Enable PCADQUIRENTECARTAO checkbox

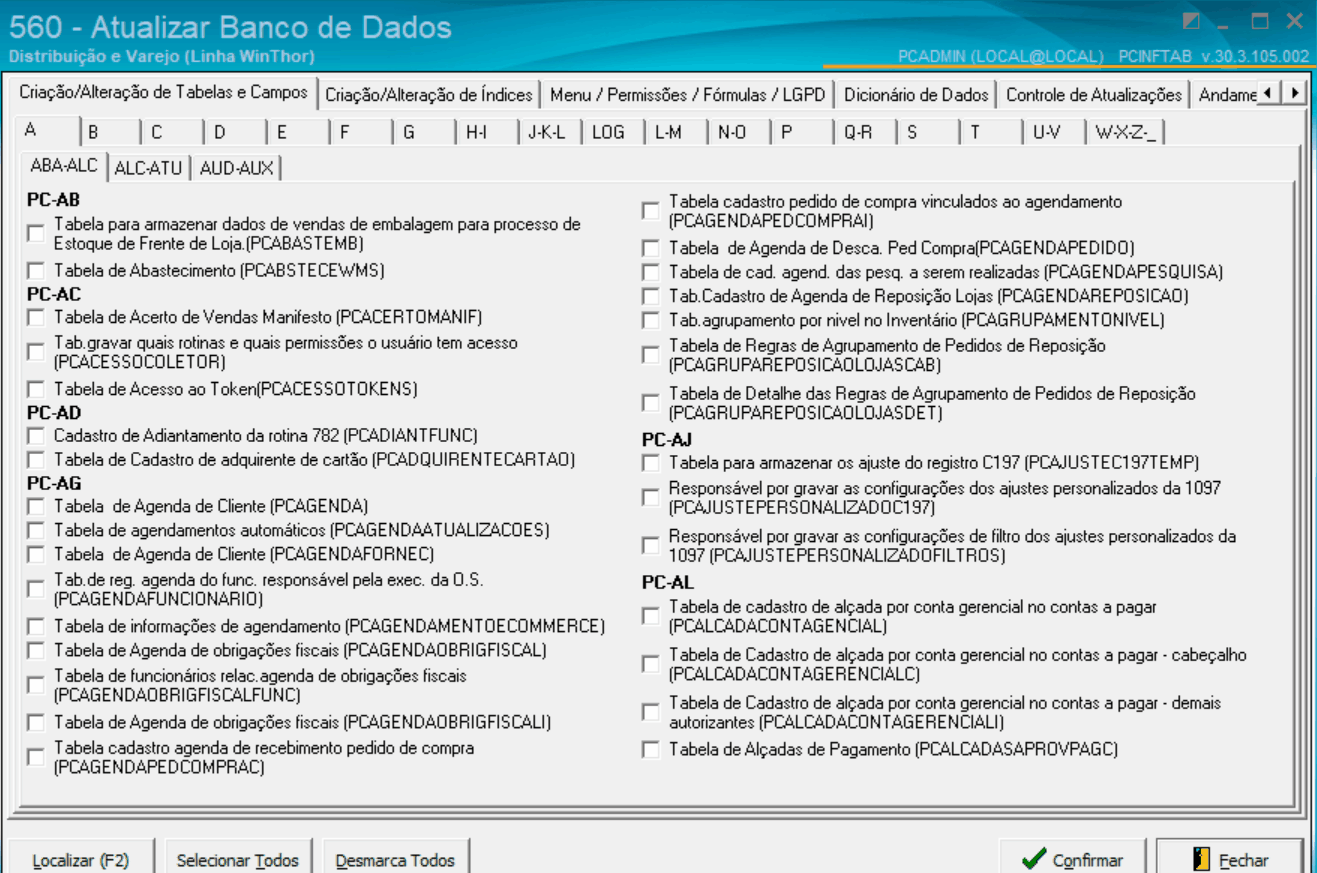36,459
